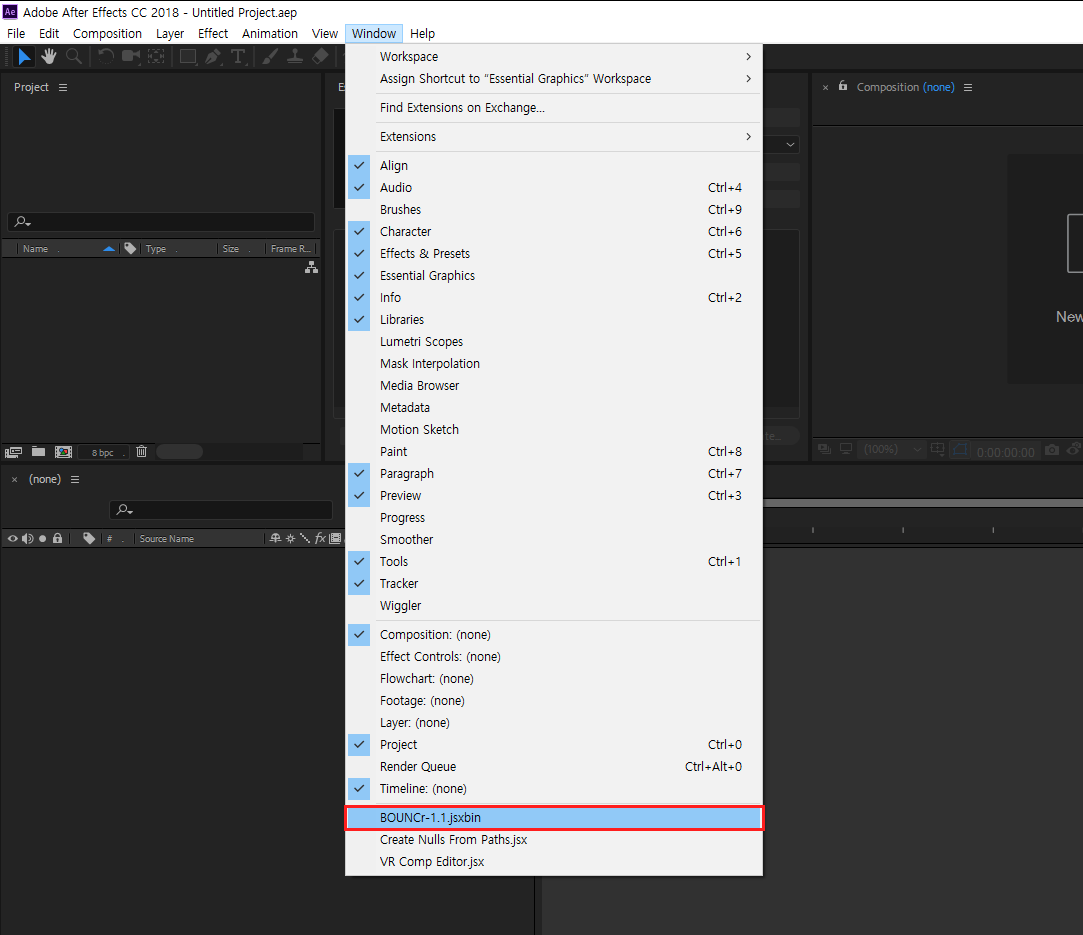This screenshot has height=935, width=1083.
Task: Open Interpret Footage in Project panel
Action: [13, 452]
